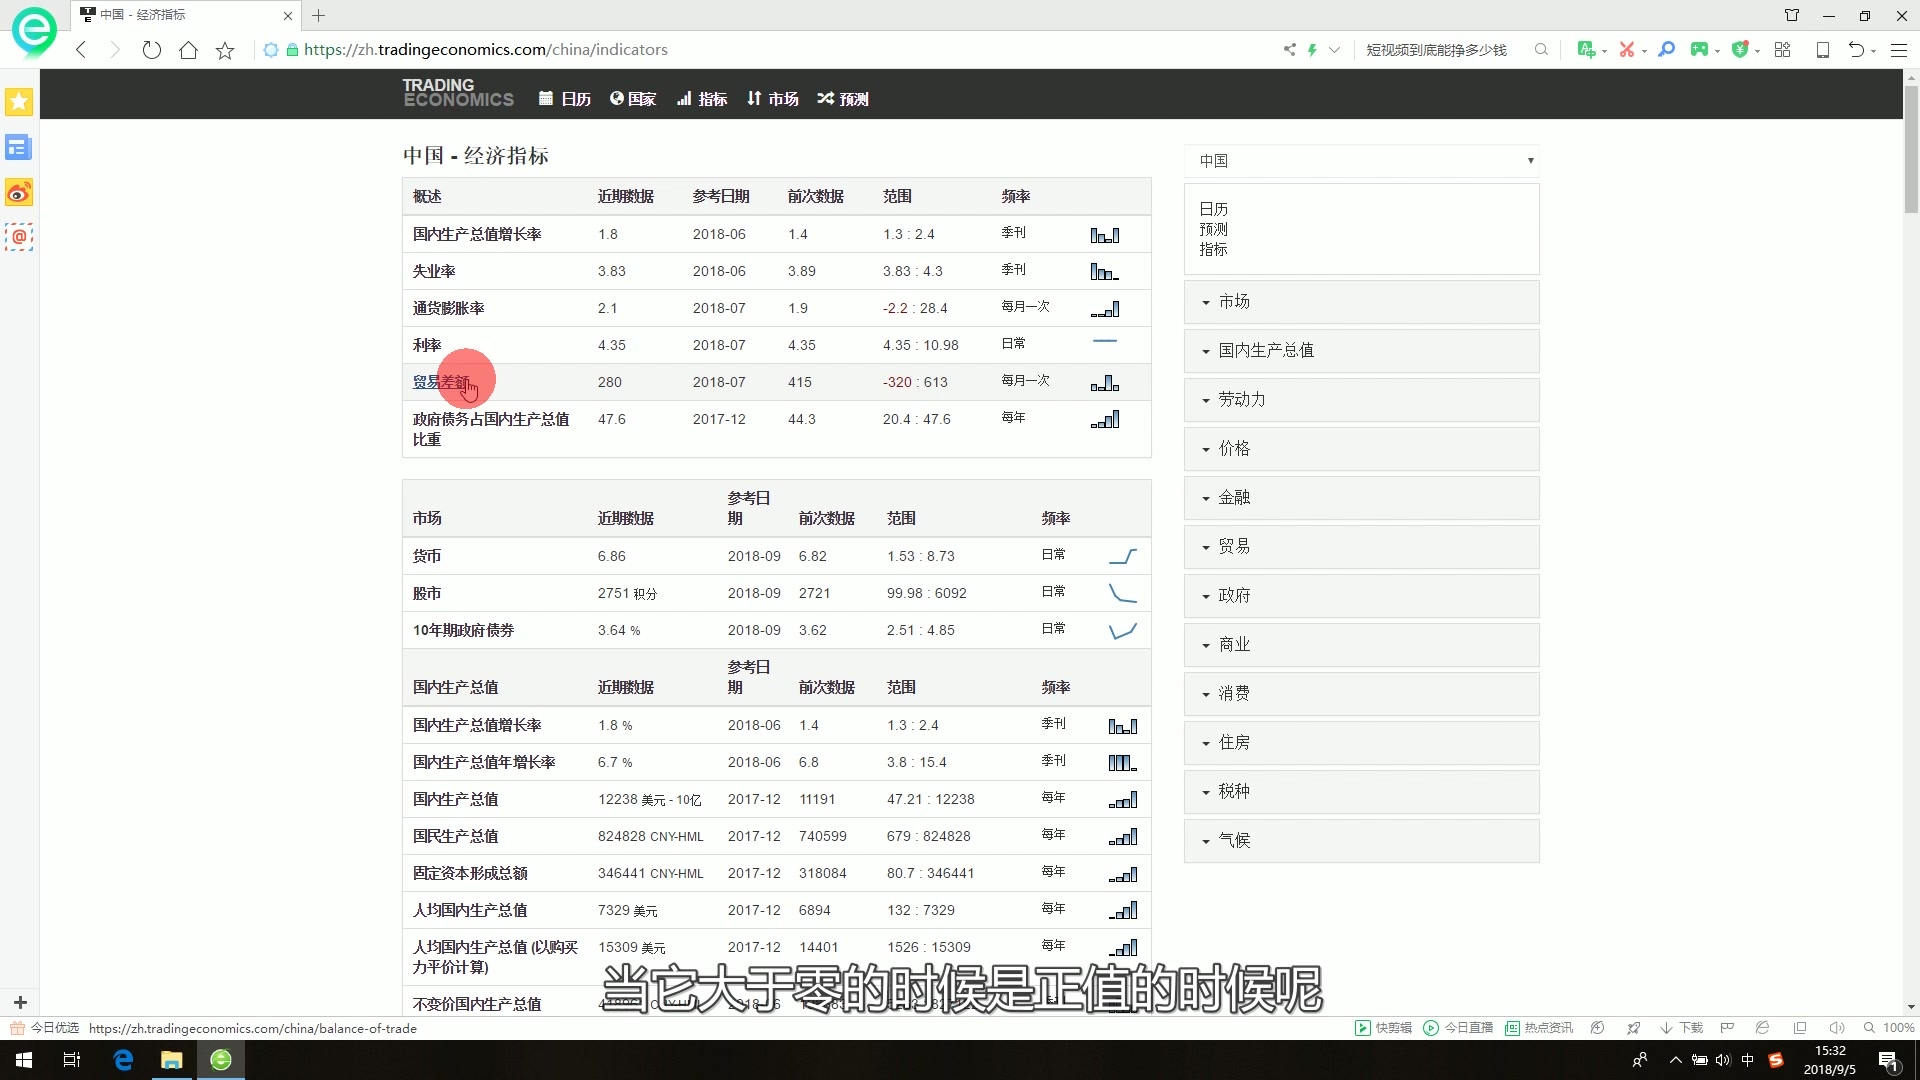Screen dimensions: 1920x1080
Task: Open the news feed sidebar icon
Action: click(19, 148)
